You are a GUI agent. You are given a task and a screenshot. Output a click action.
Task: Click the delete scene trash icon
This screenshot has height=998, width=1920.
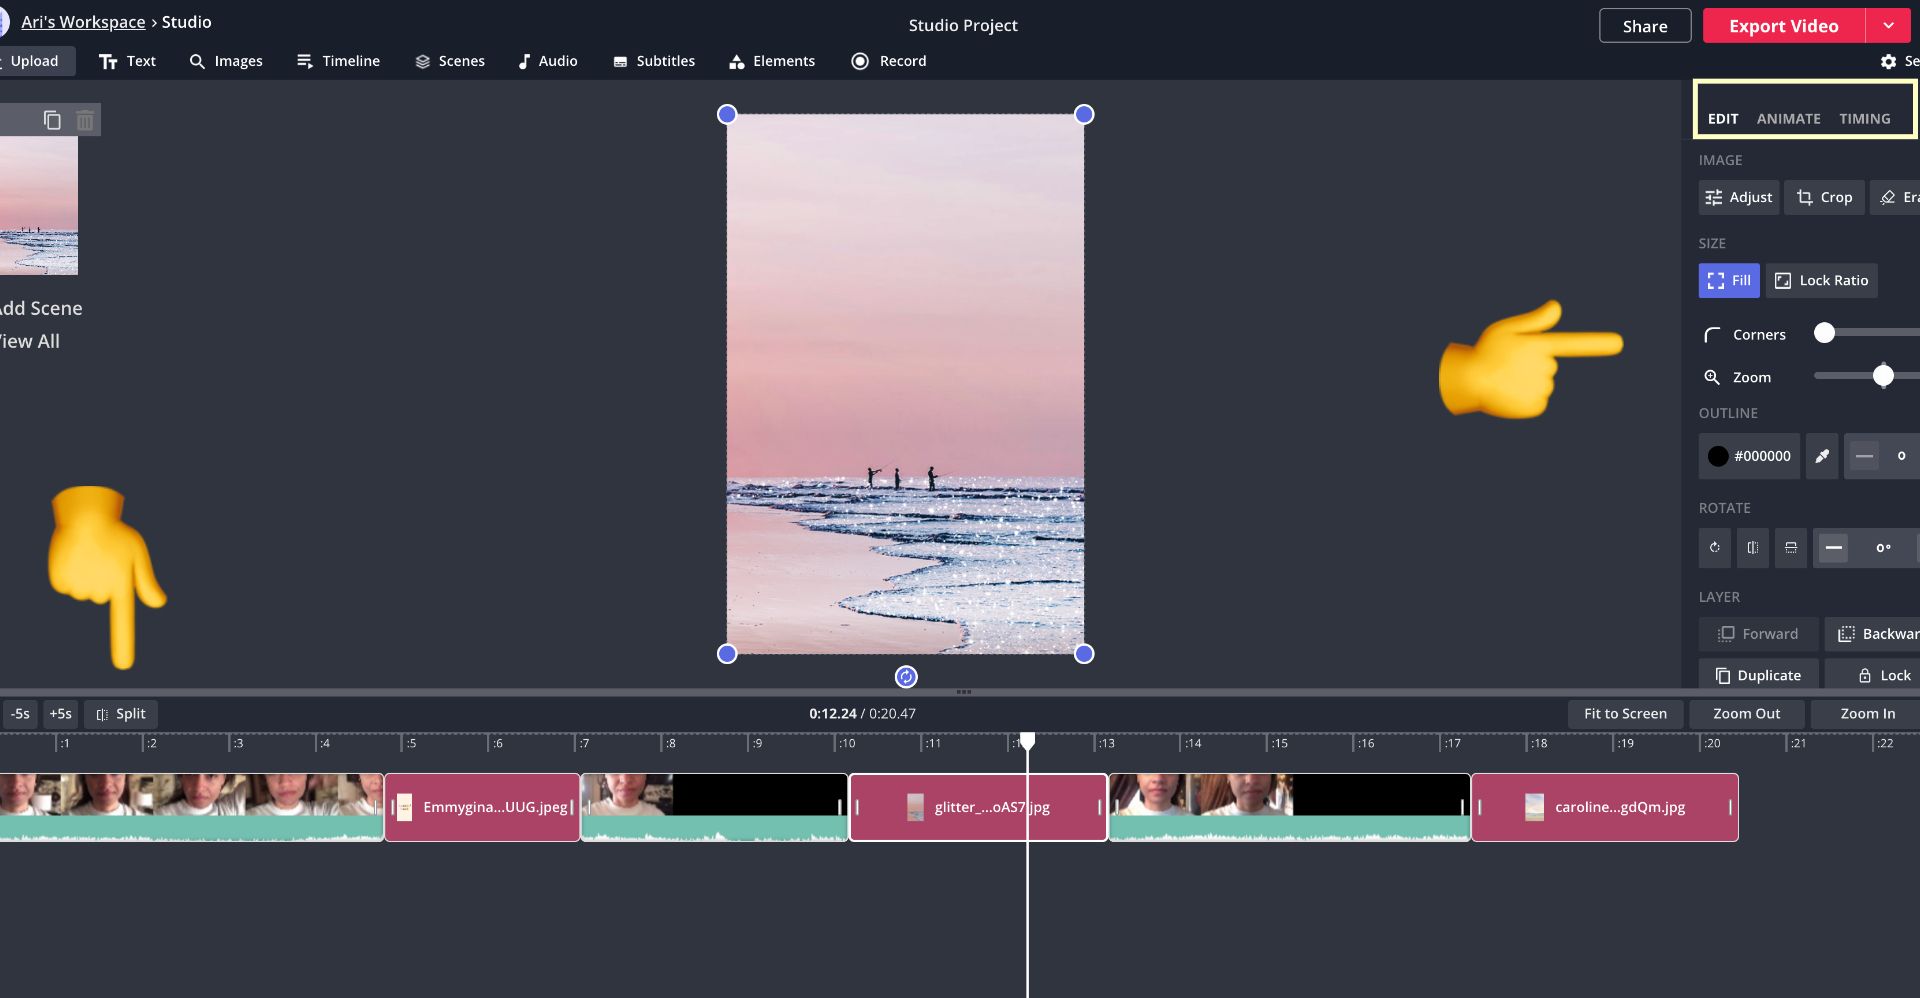point(85,120)
